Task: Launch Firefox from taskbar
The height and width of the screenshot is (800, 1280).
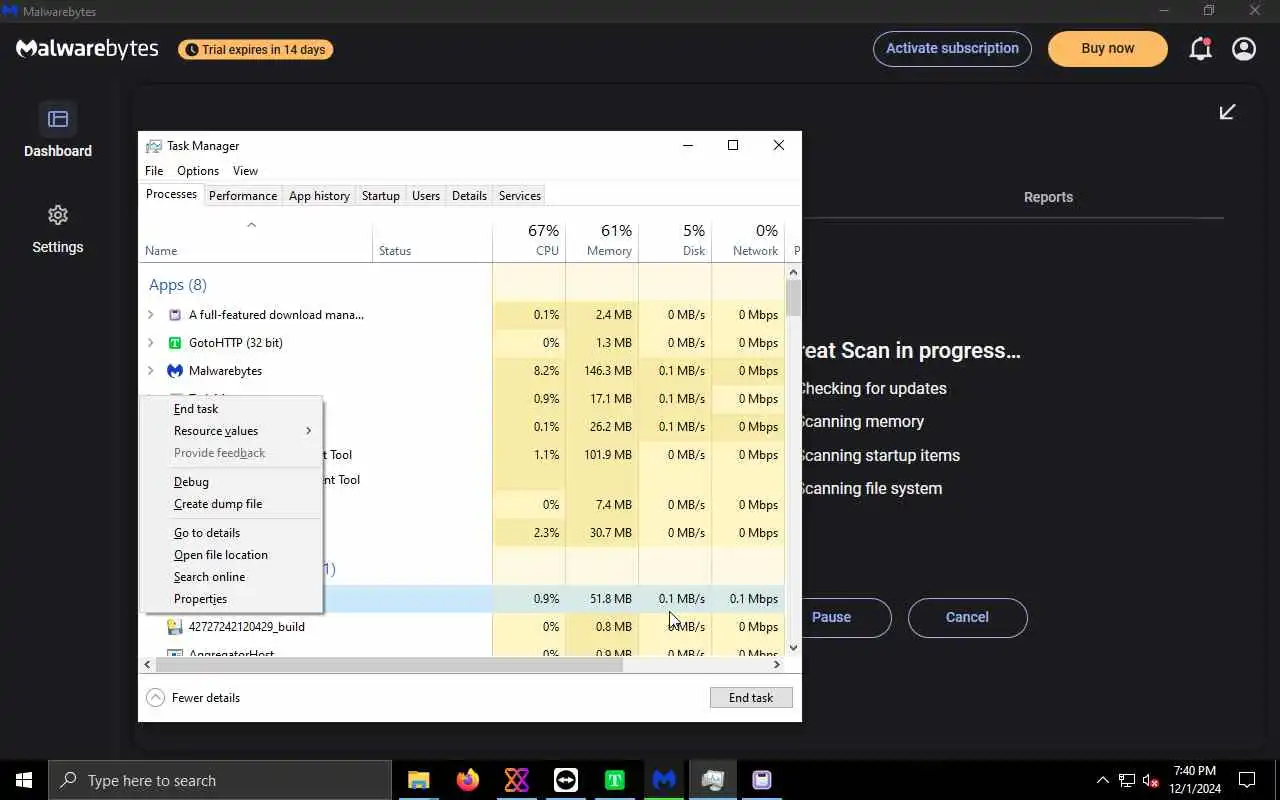Action: coord(468,780)
